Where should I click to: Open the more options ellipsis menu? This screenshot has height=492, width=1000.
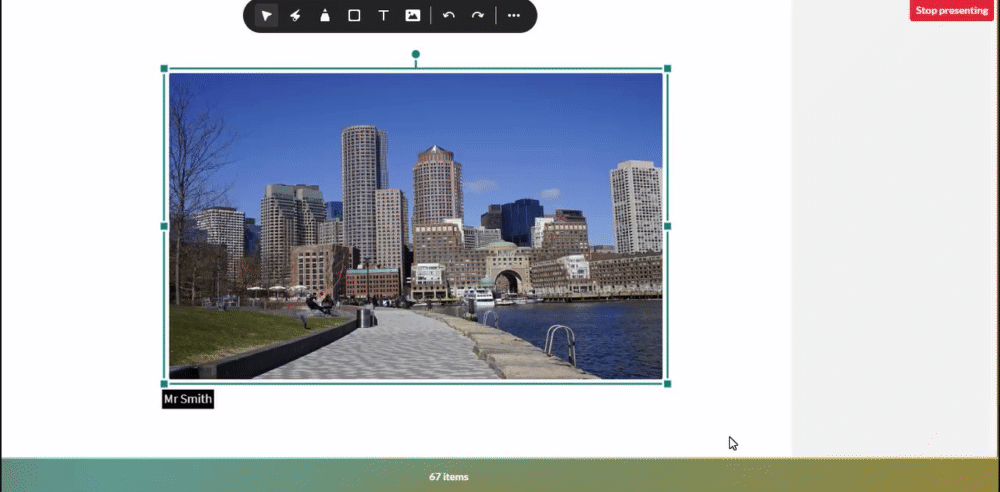tap(514, 16)
